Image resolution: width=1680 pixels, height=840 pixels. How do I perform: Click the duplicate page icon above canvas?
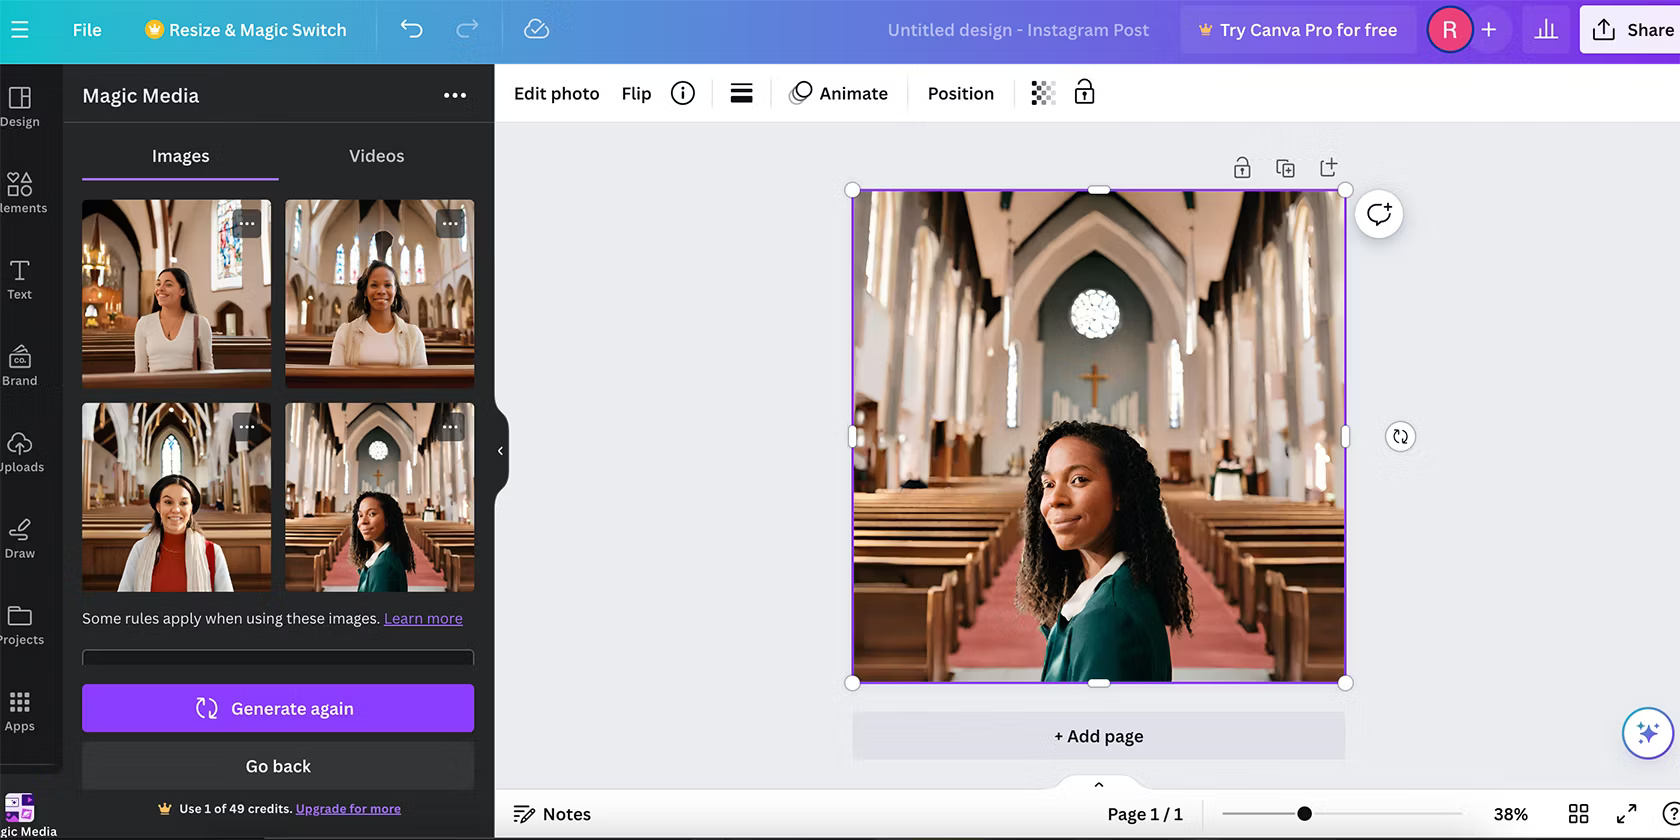pos(1285,168)
